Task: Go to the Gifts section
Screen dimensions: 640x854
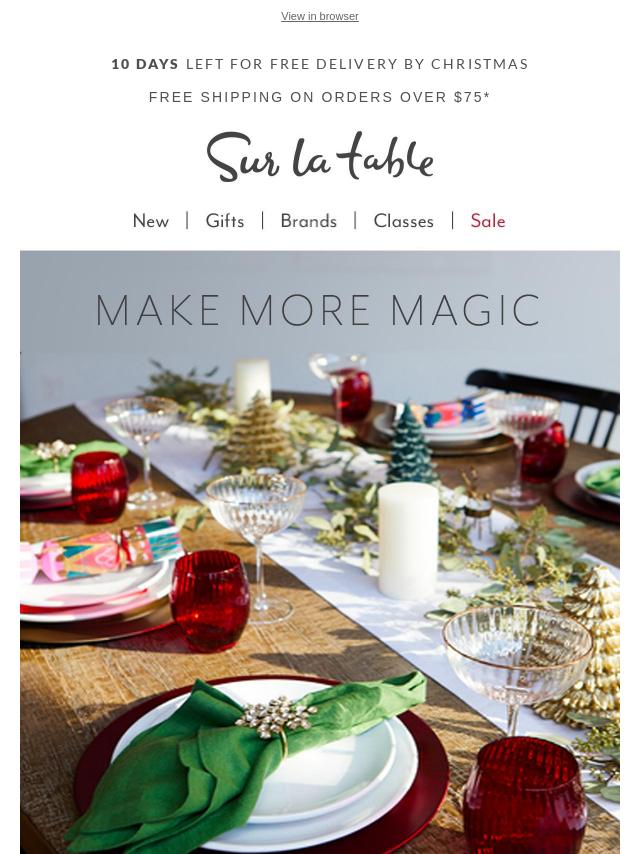Action: tap(224, 221)
